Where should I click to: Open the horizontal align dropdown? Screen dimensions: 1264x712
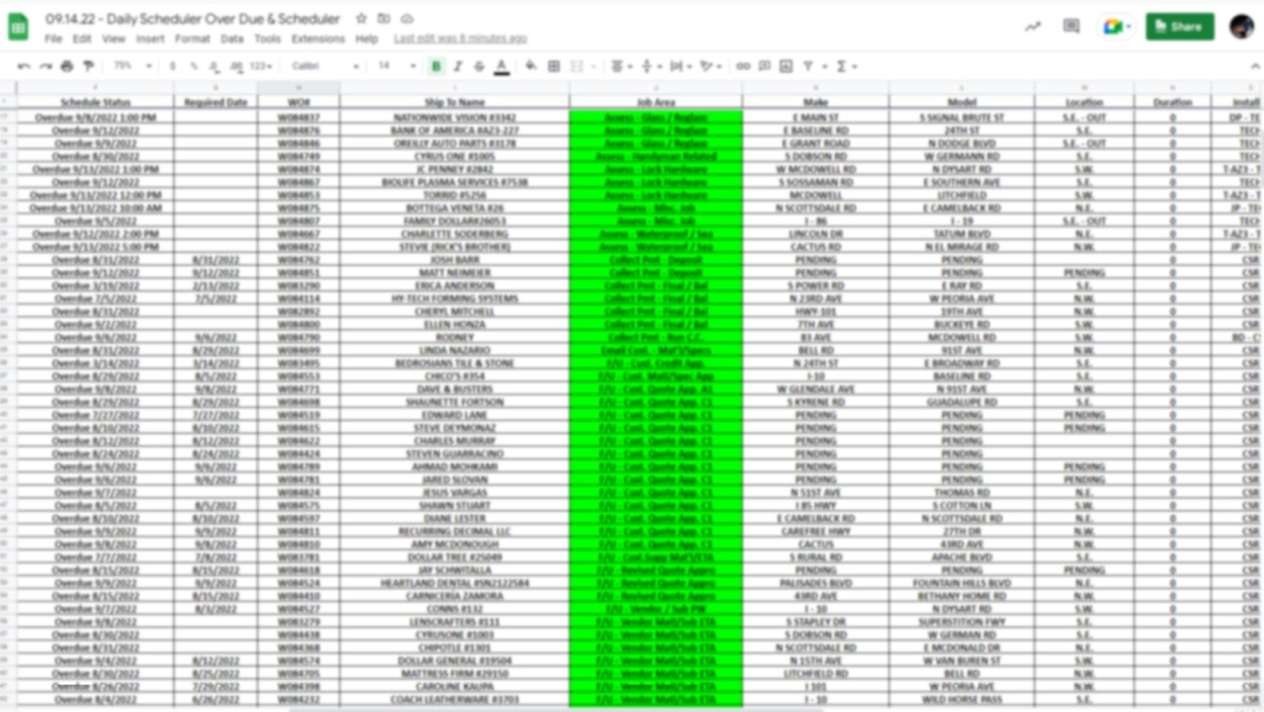(x=621, y=66)
